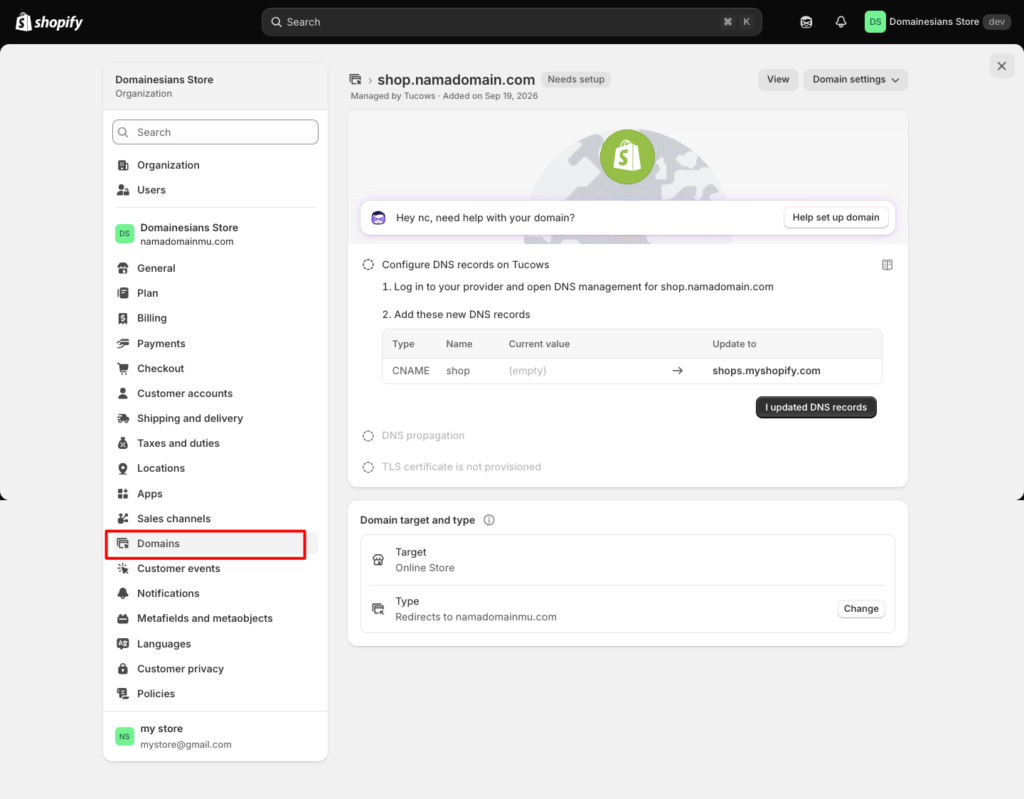Click the domains breadcrumb icon beside shop.namadomain.com
Image resolution: width=1024 pixels, height=799 pixels.
[355, 79]
